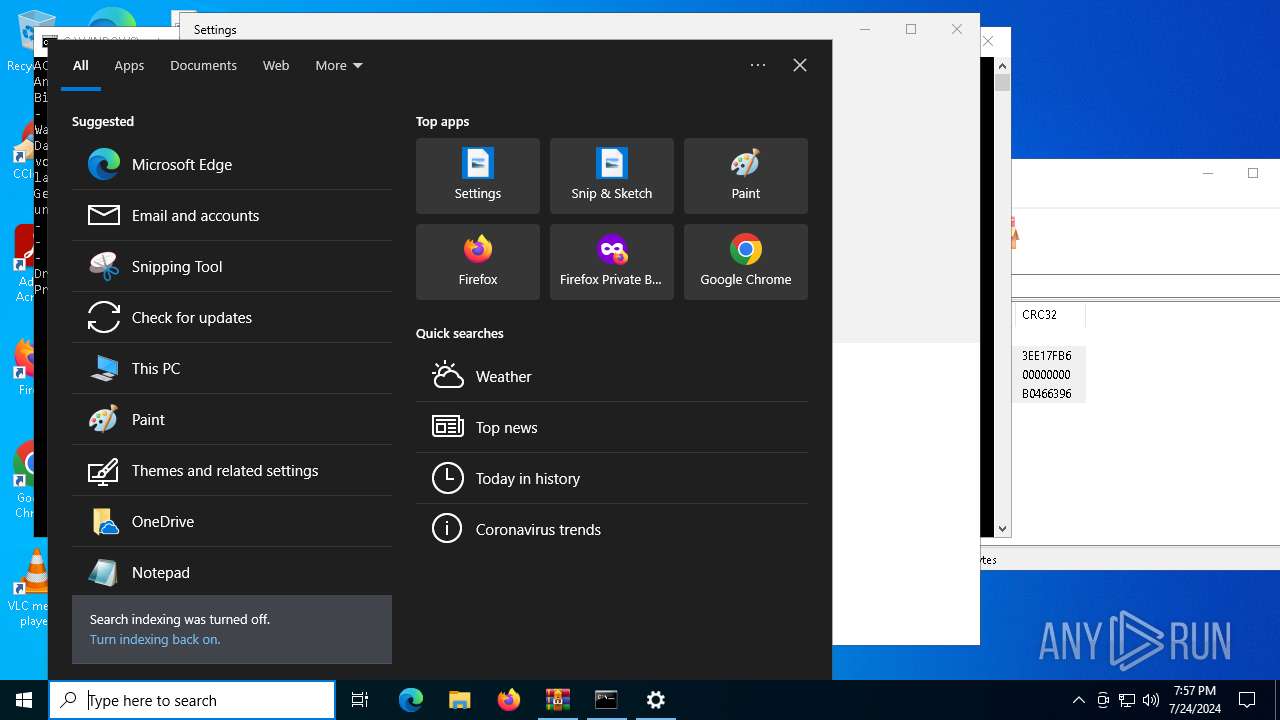Switch to Settings app in taskbar
This screenshot has width=1280, height=720.
[x=656, y=700]
